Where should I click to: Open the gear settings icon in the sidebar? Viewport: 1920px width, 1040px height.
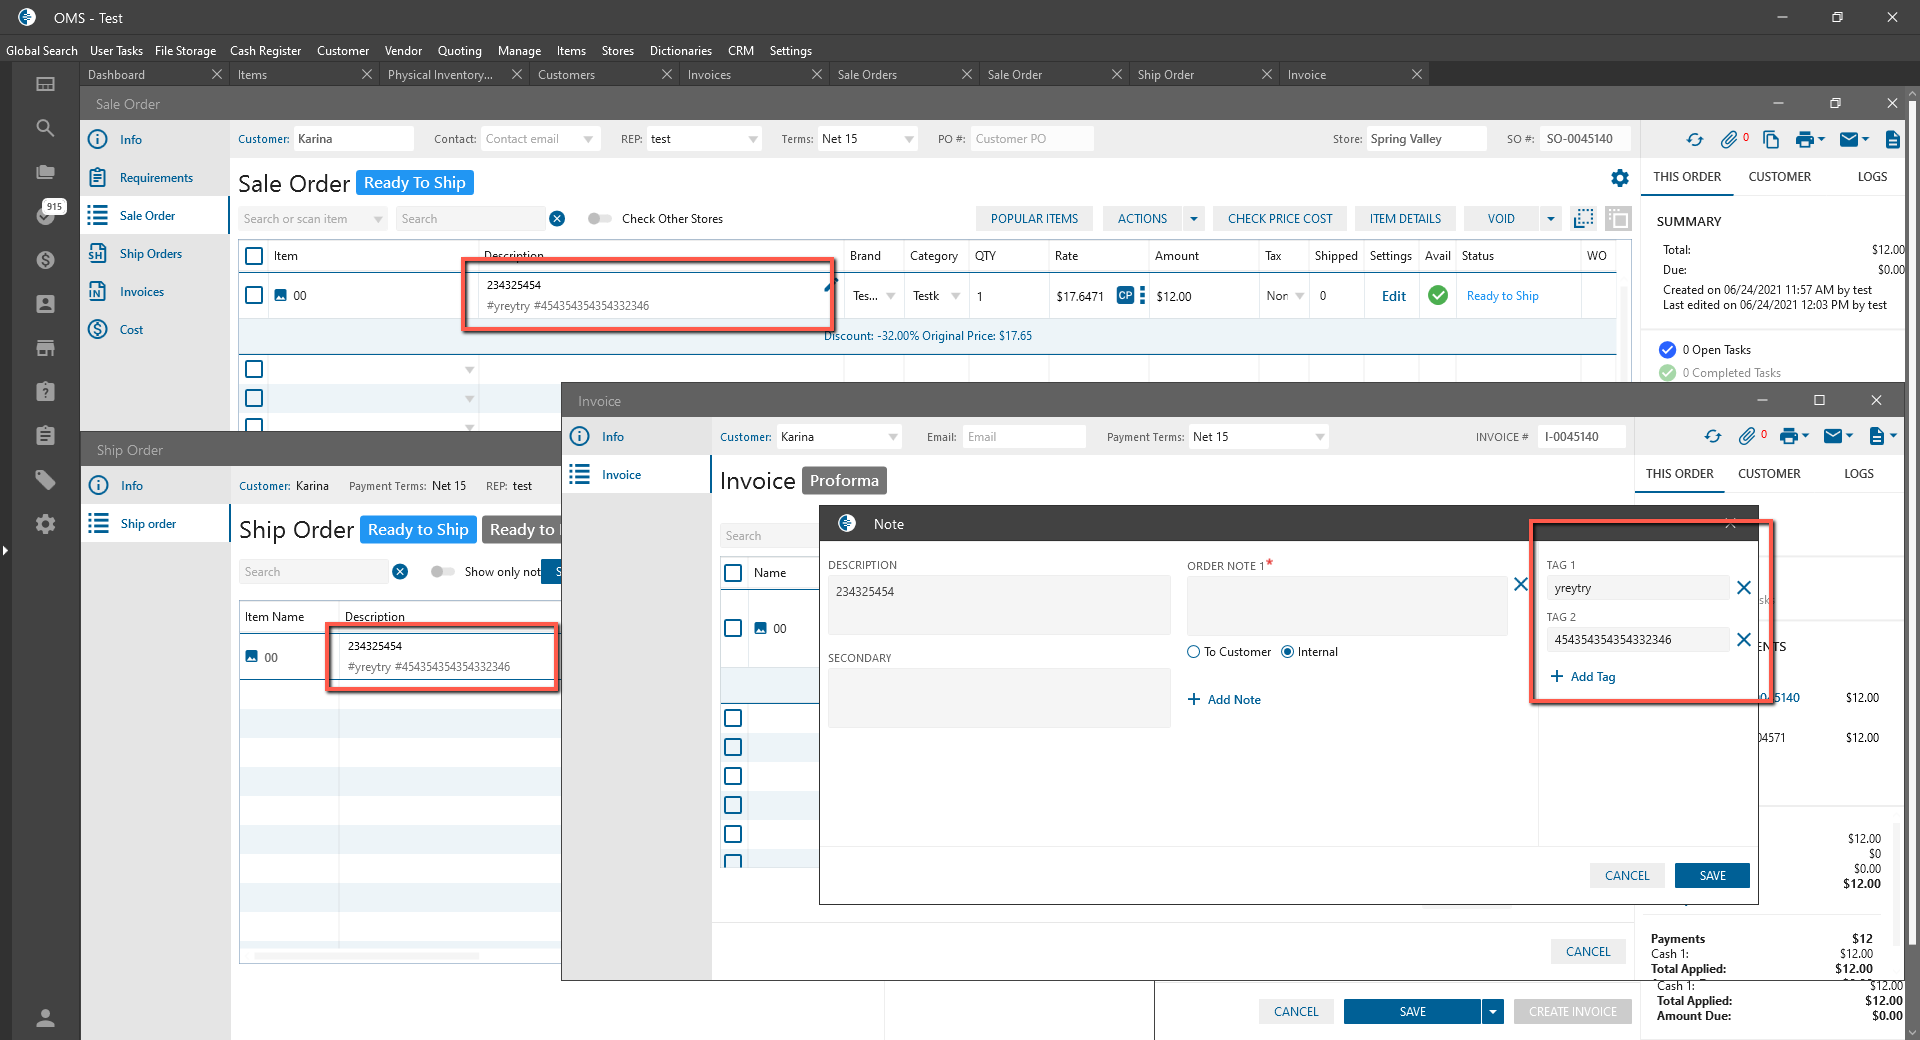pyautogui.click(x=45, y=524)
